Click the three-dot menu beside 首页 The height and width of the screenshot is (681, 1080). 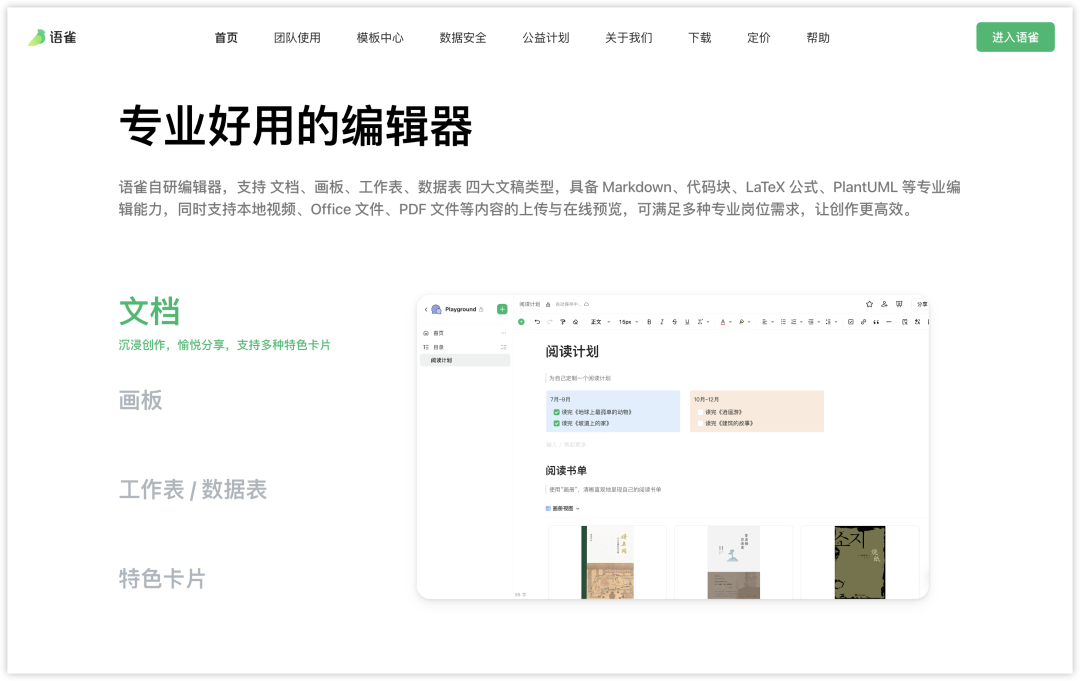[x=503, y=333]
